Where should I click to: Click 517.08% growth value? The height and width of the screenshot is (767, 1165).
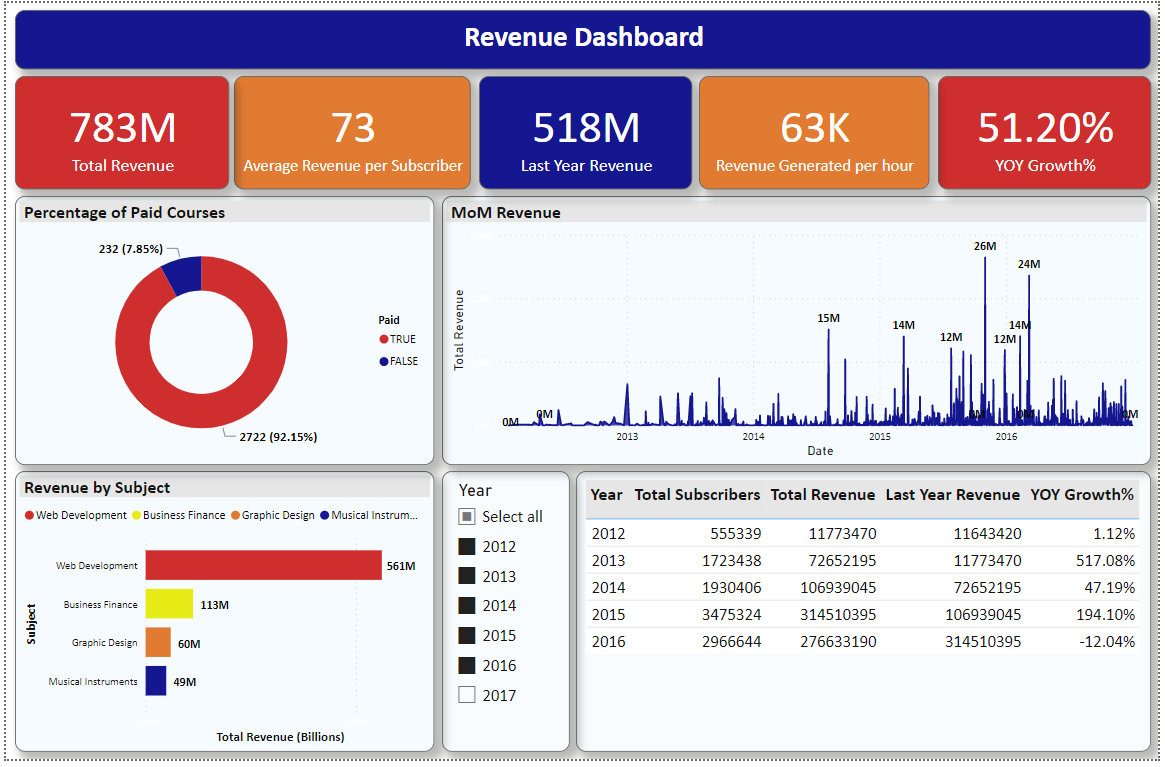tap(1106, 561)
